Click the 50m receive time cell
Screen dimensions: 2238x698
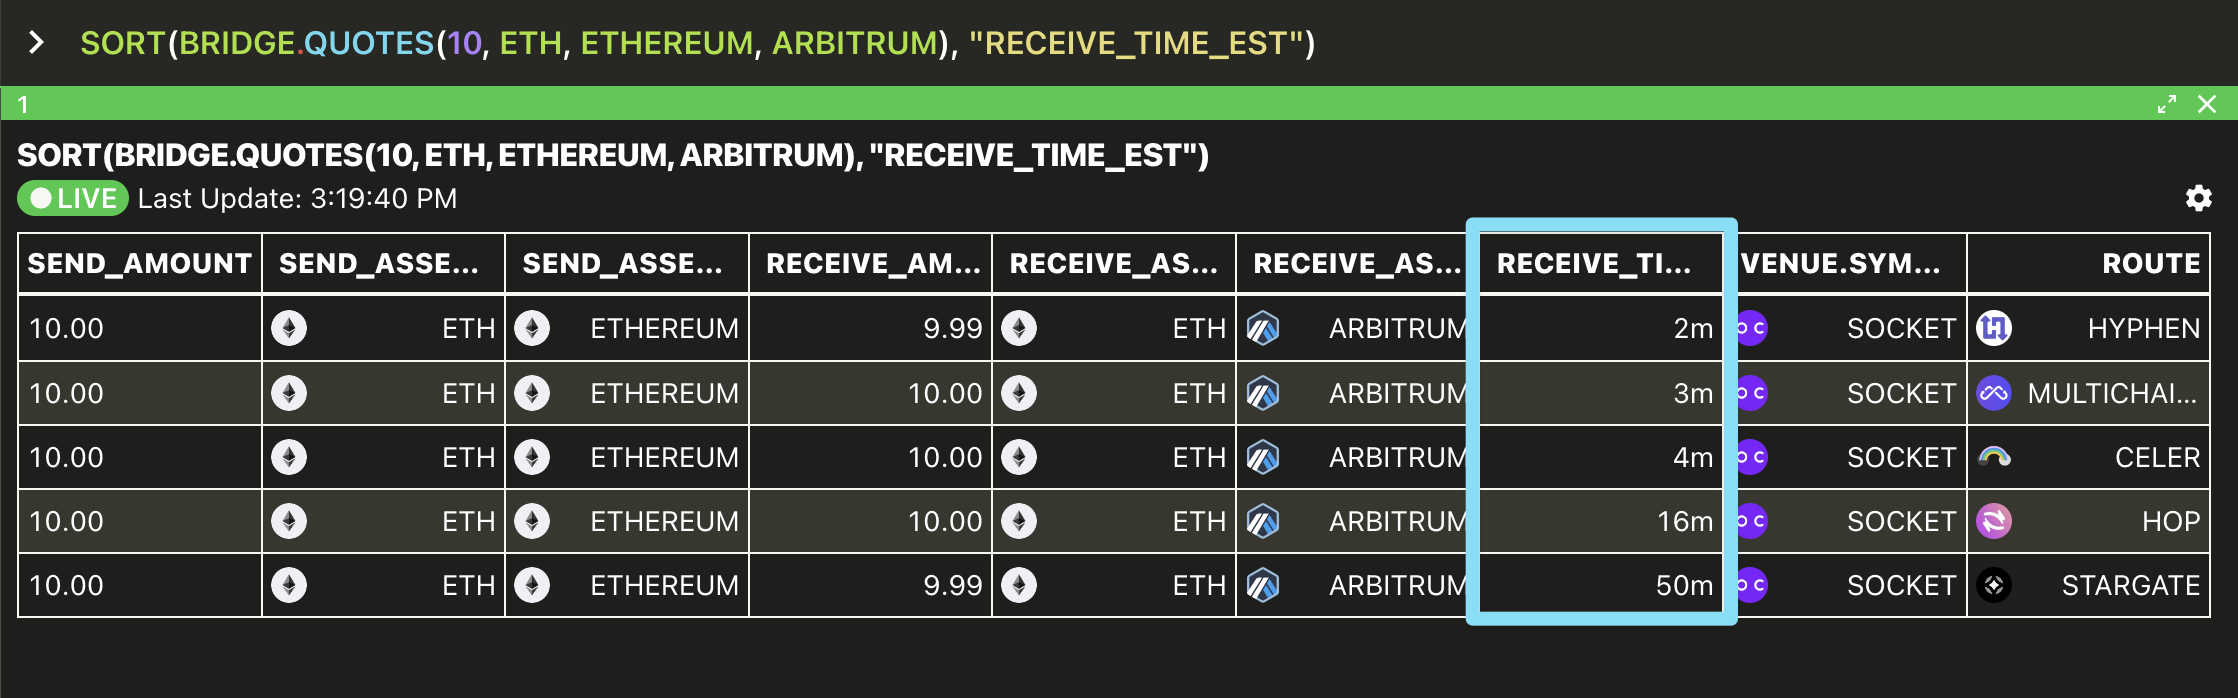(x=1601, y=585)
